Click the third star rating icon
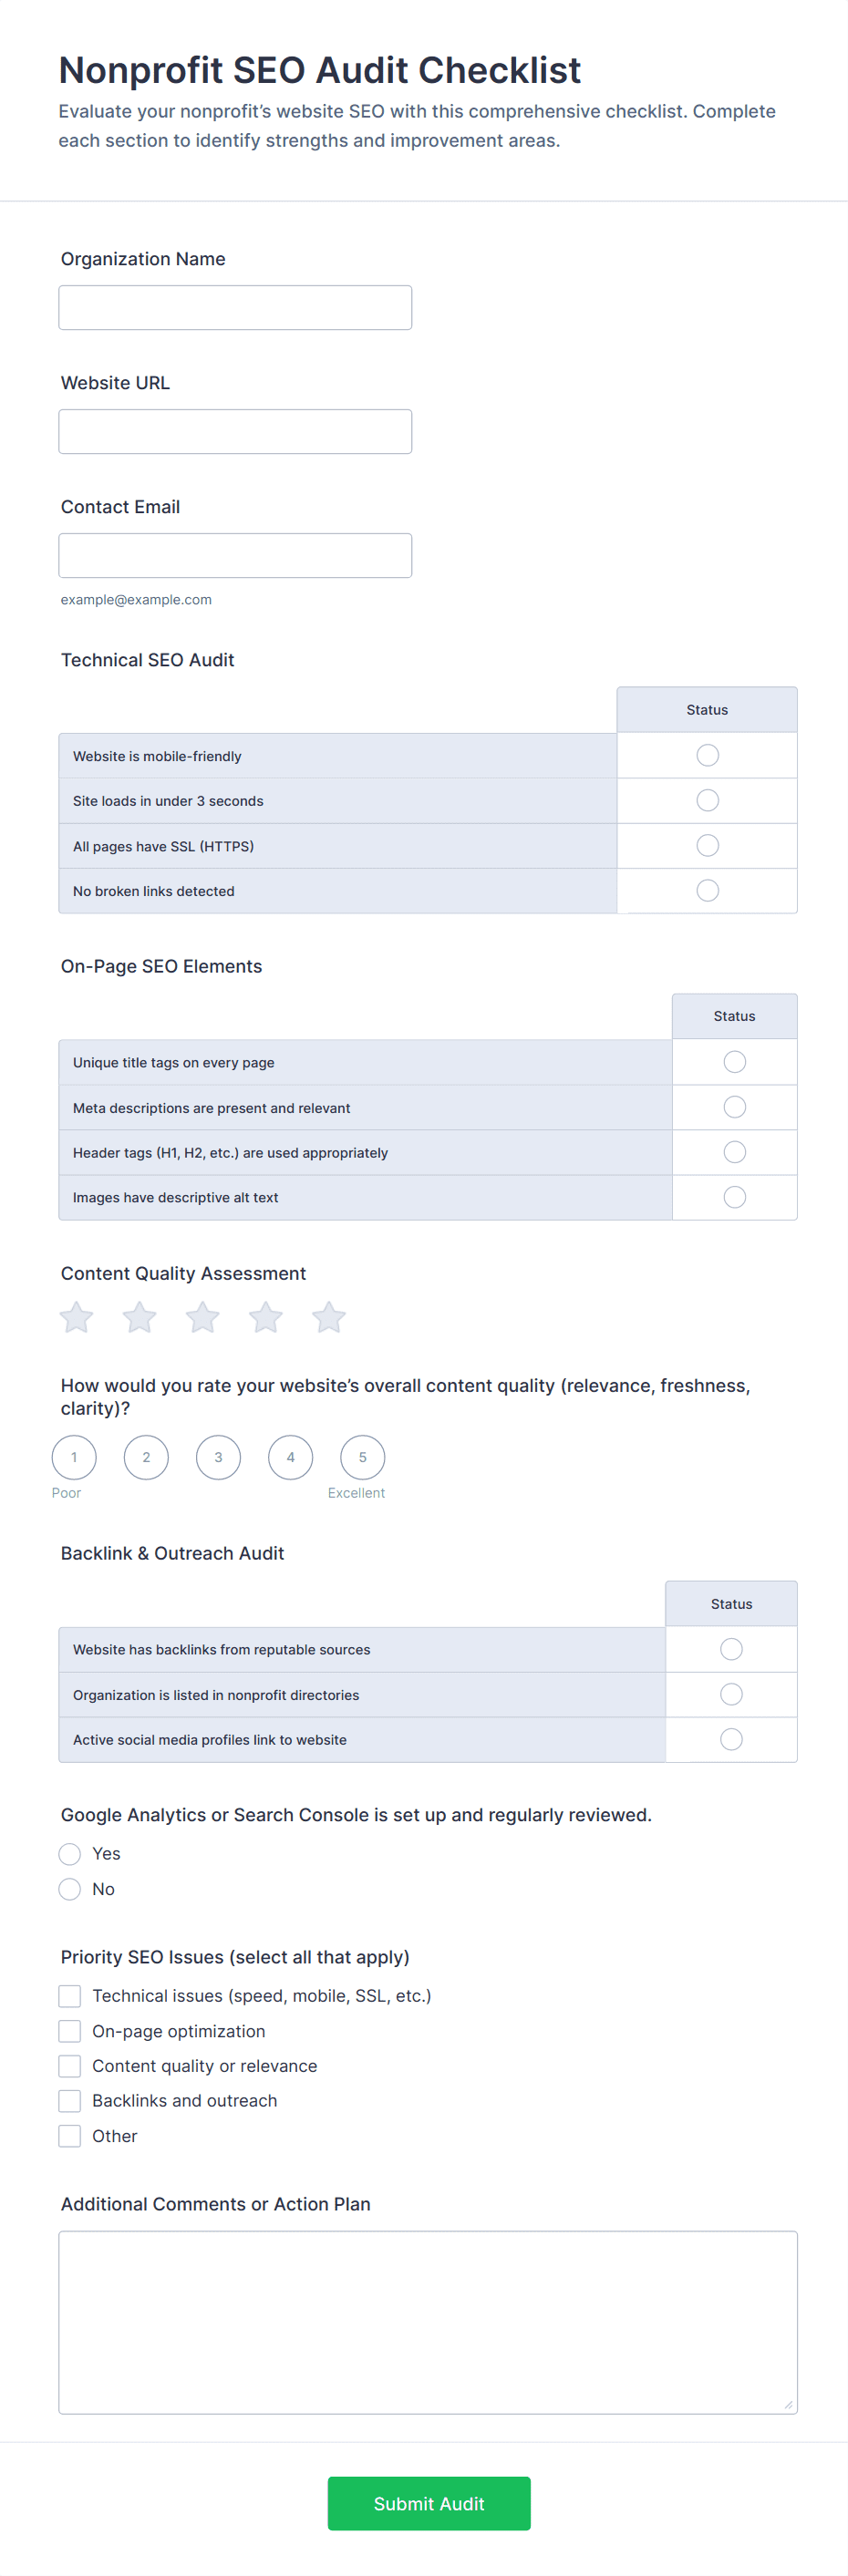848x2576 pixels. point(202,1317)
